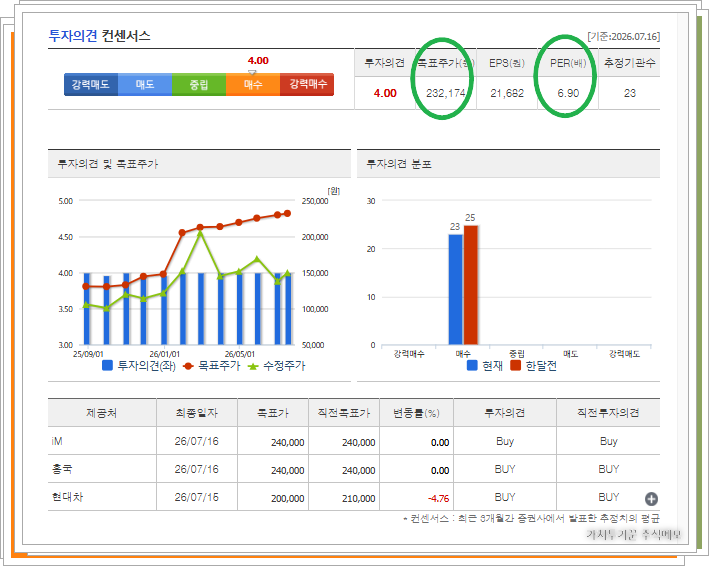
Task: Click the 투자의견 및 목표주가 chart title
Action: pyautogui.click(x=108, y=164)
